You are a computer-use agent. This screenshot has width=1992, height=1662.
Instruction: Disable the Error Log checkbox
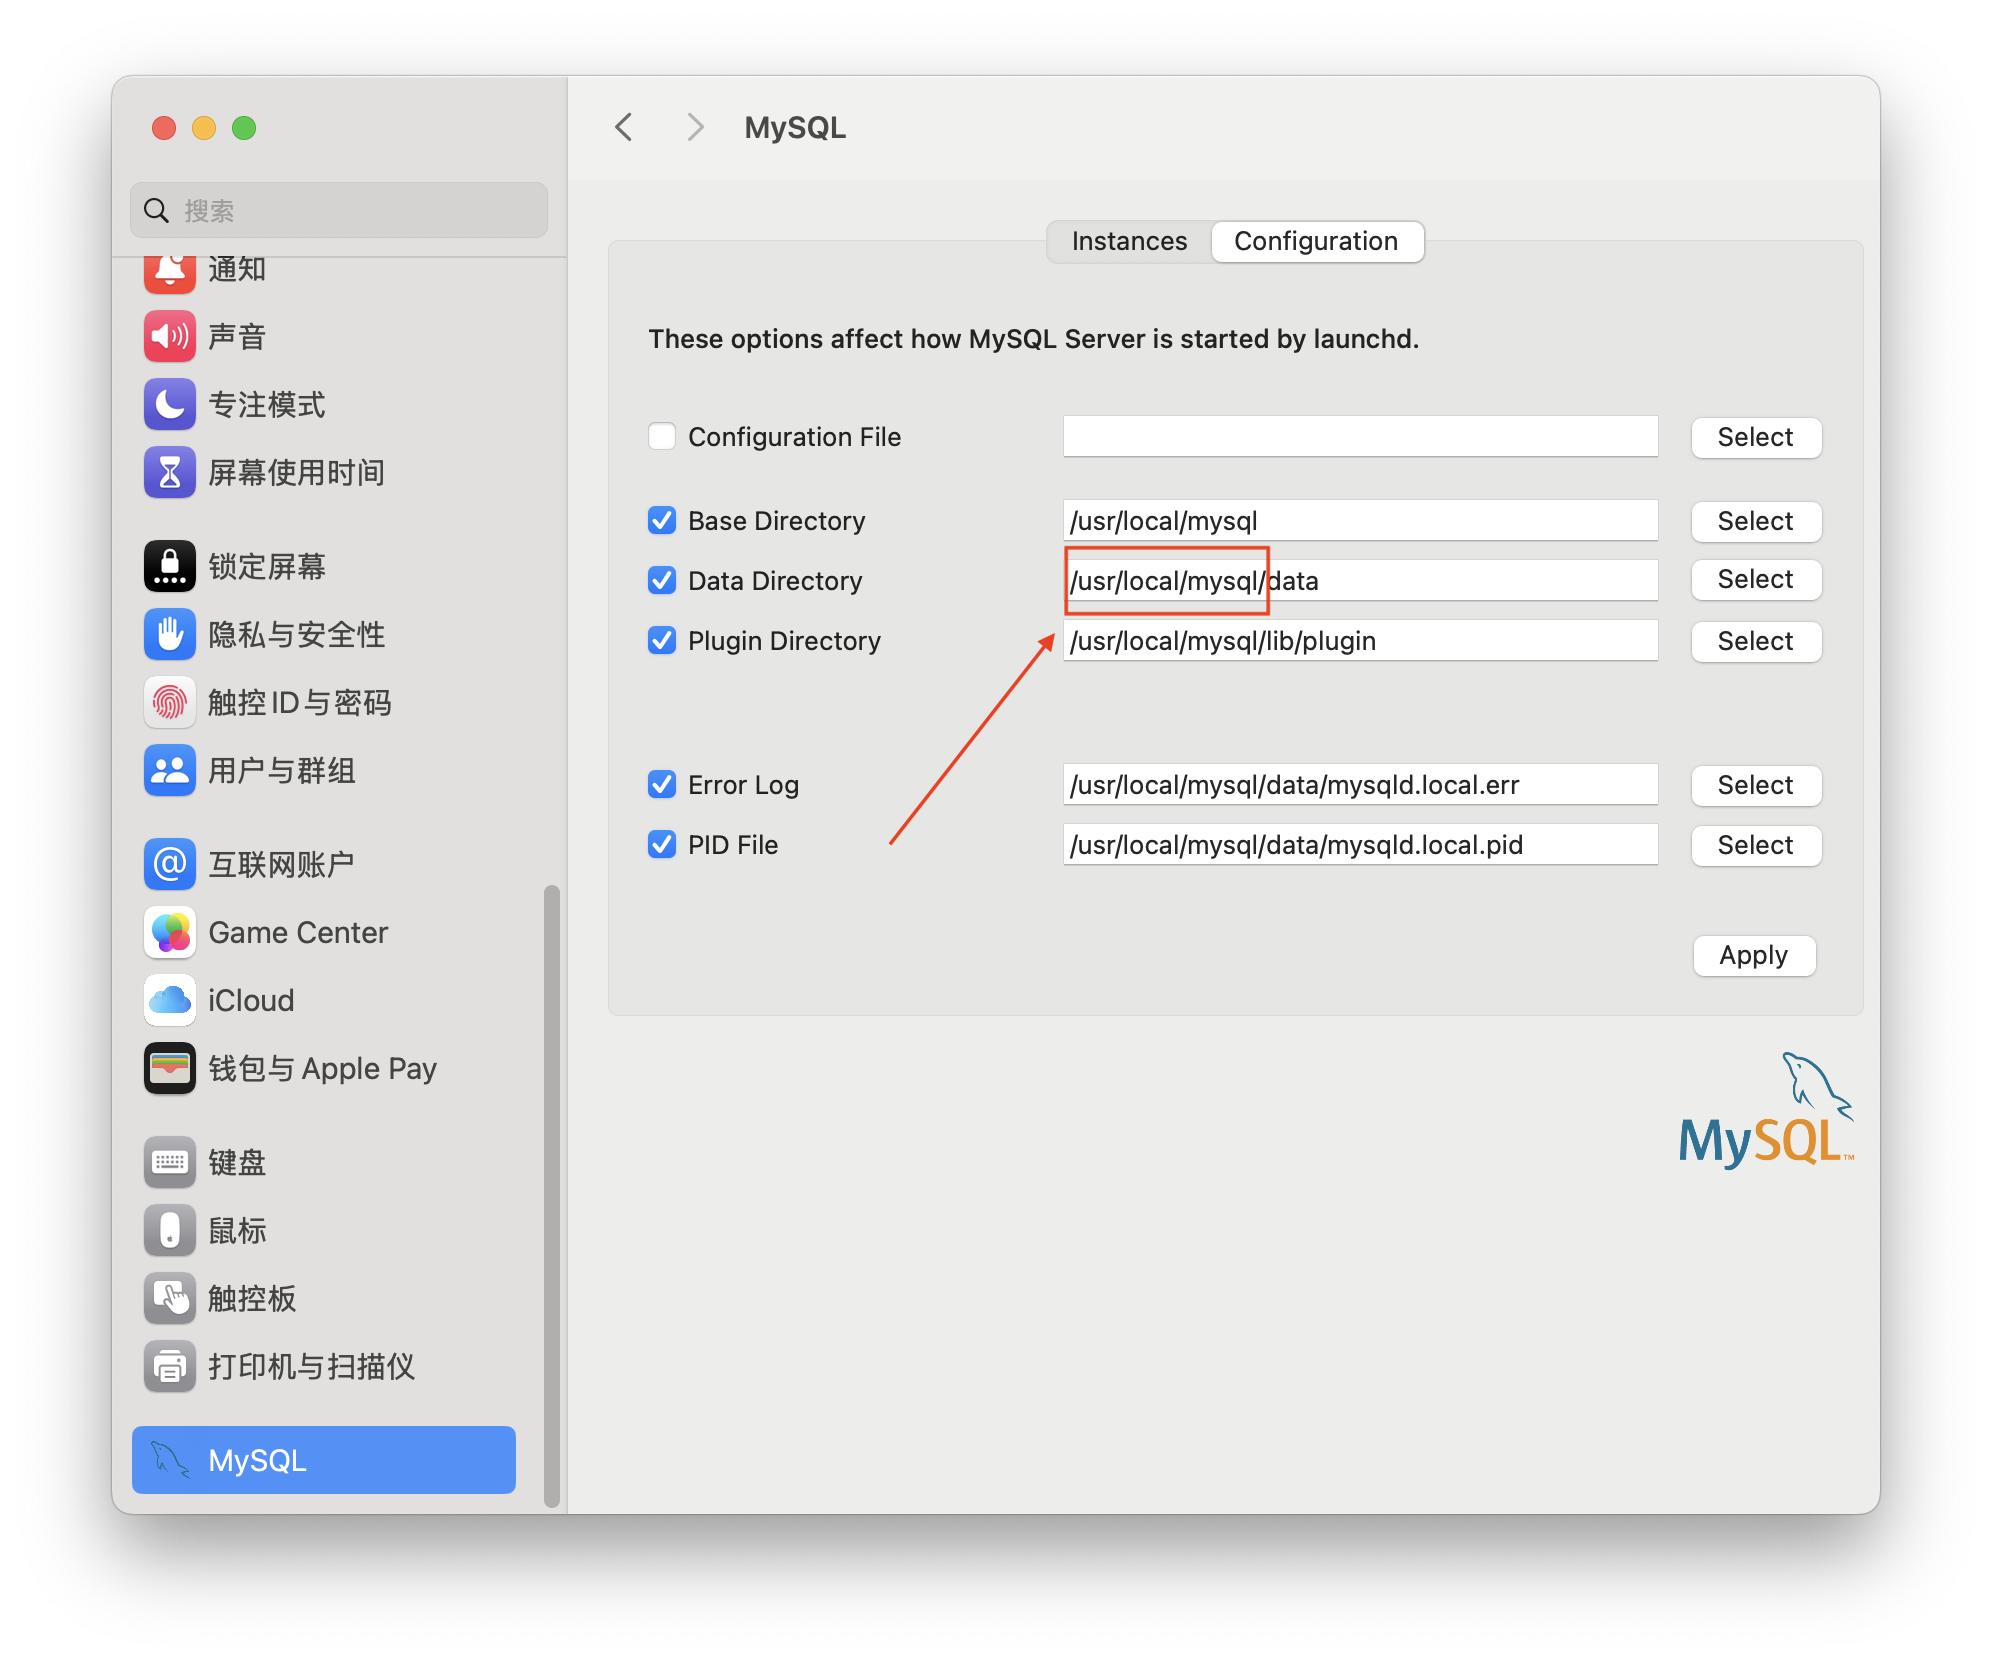[662, 785]
